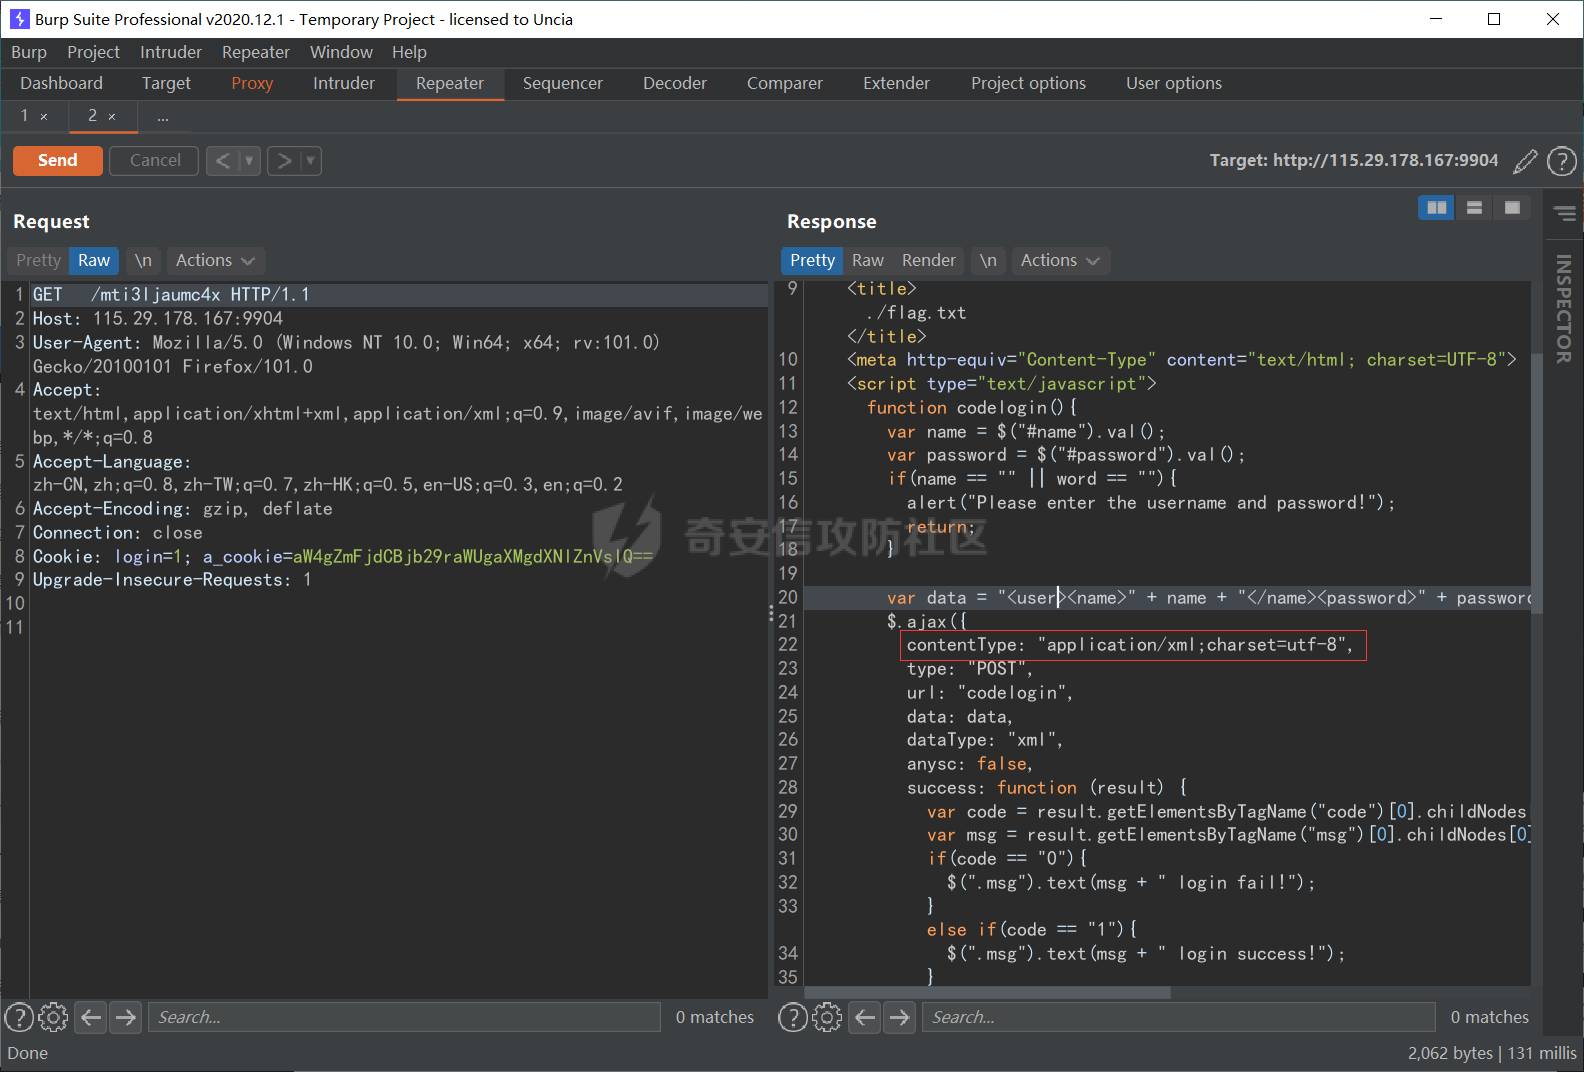Open request search help icon
This screenshot has height=1072, width=1584.
click(x=19, y=1017)
